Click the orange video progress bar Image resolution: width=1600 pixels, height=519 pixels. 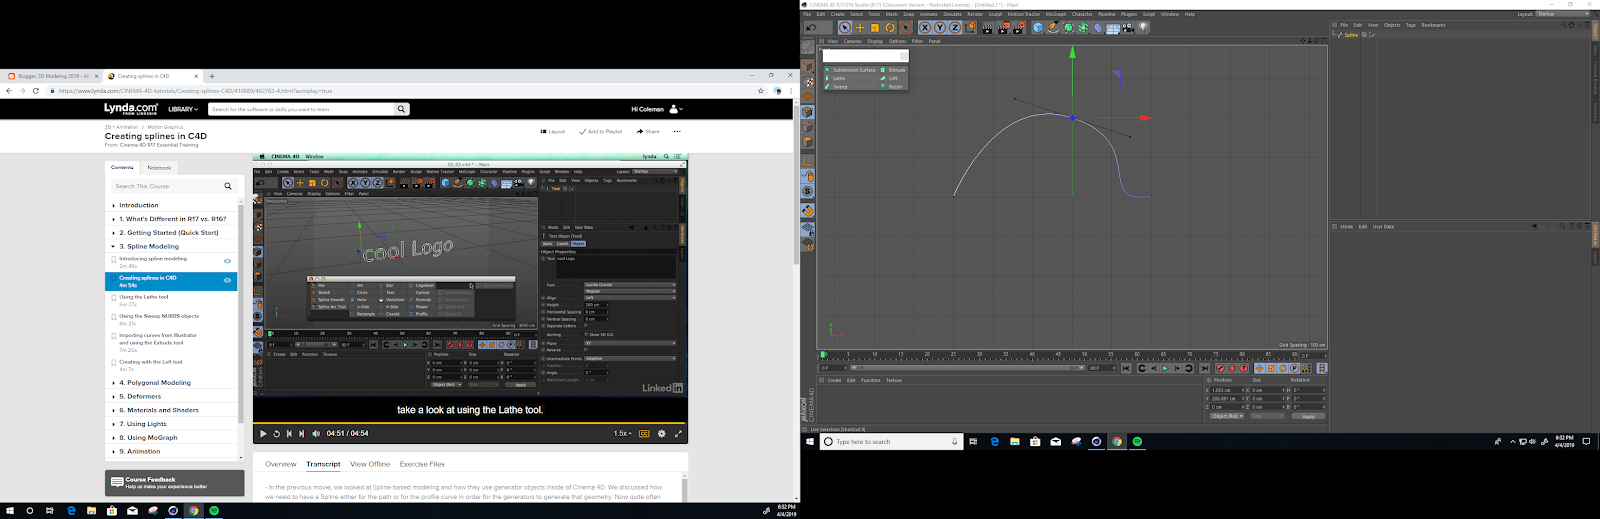point(470,423)
